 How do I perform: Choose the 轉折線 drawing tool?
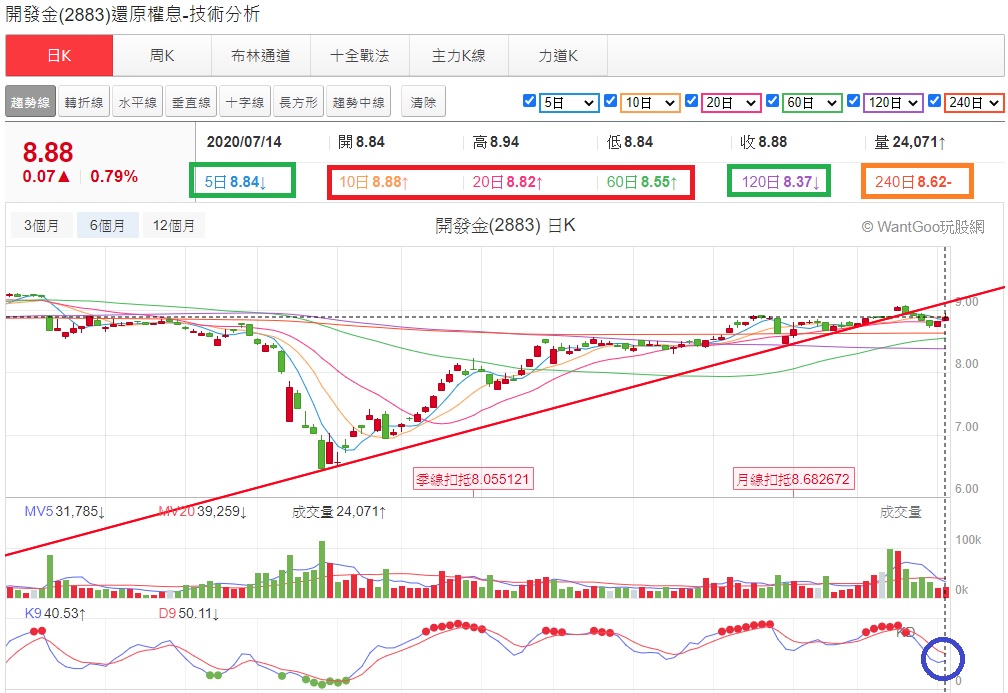pos(84,102)
